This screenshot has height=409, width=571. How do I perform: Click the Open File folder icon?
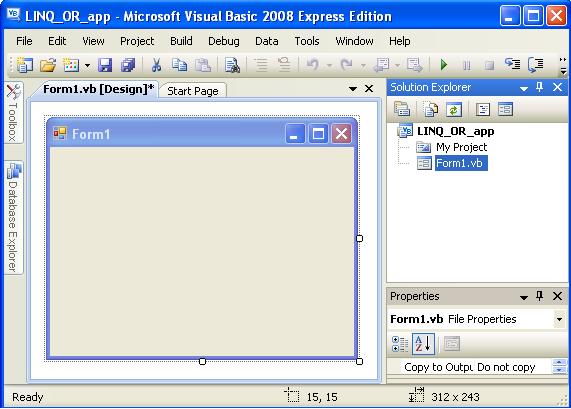click(48, 65)
